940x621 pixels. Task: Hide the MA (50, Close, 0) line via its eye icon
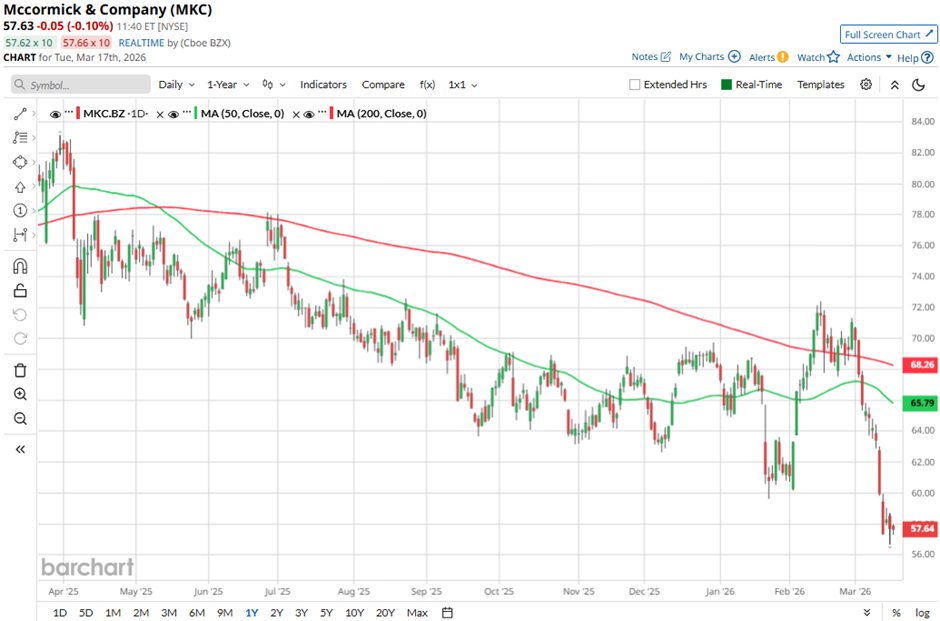pos(173,114)
